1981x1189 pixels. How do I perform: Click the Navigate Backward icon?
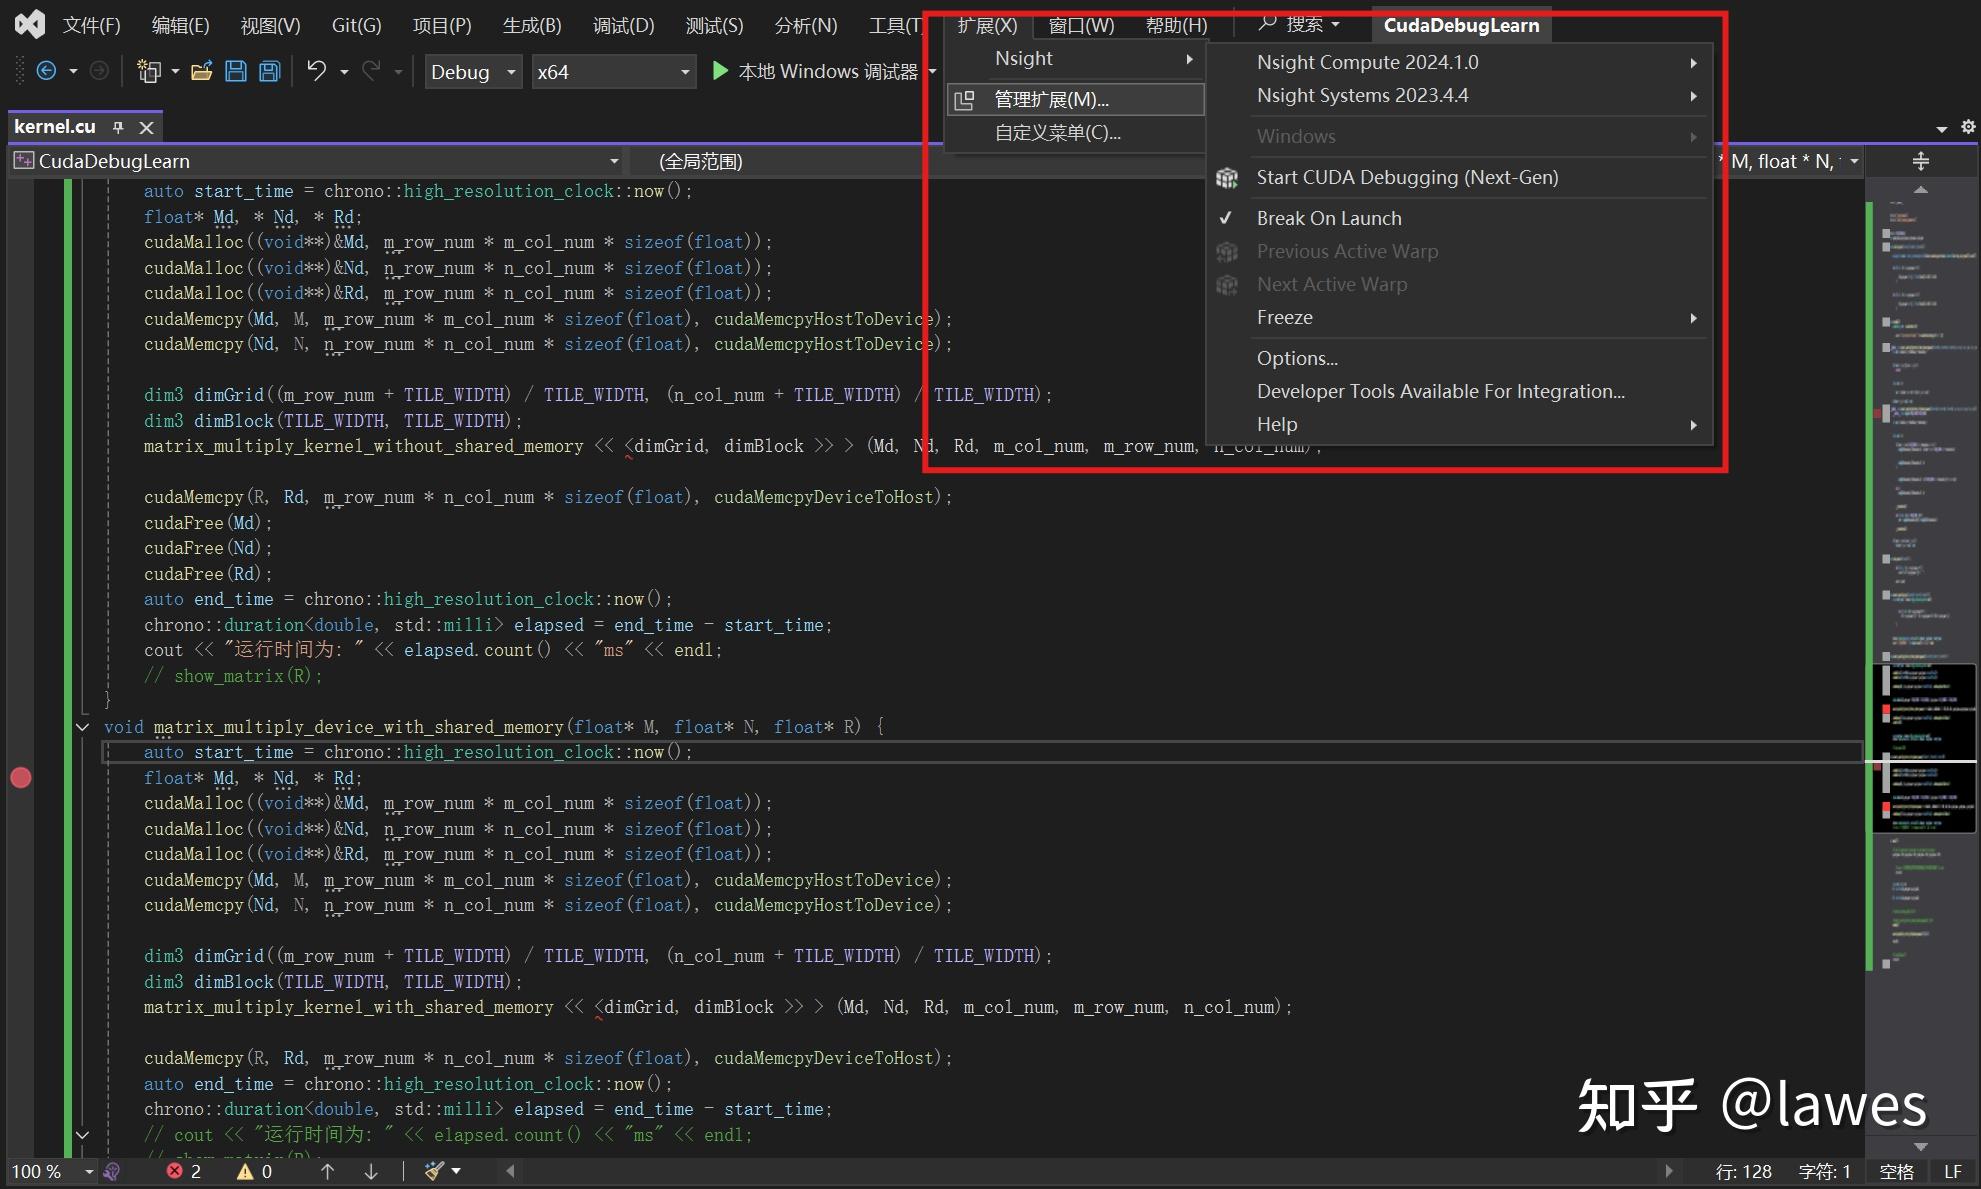point(46,71)
